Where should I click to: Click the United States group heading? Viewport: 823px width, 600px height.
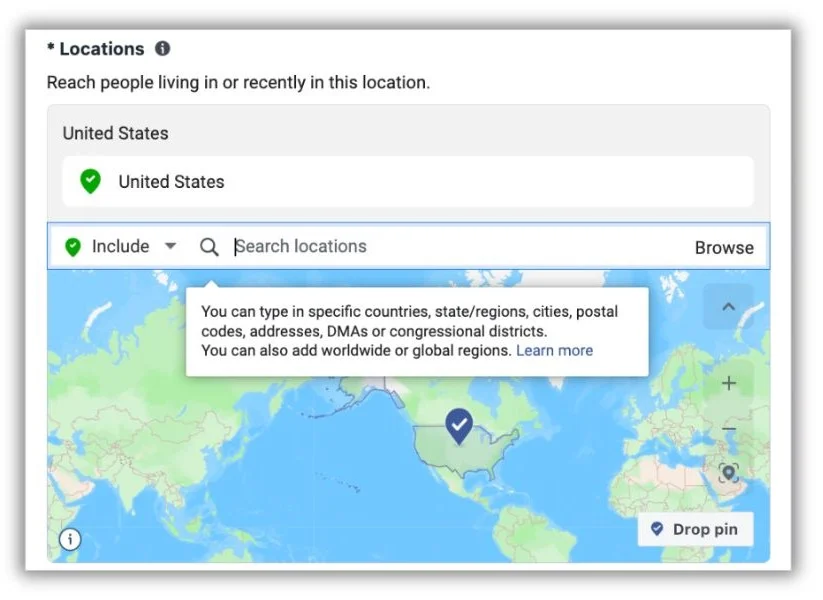[115, 133]
